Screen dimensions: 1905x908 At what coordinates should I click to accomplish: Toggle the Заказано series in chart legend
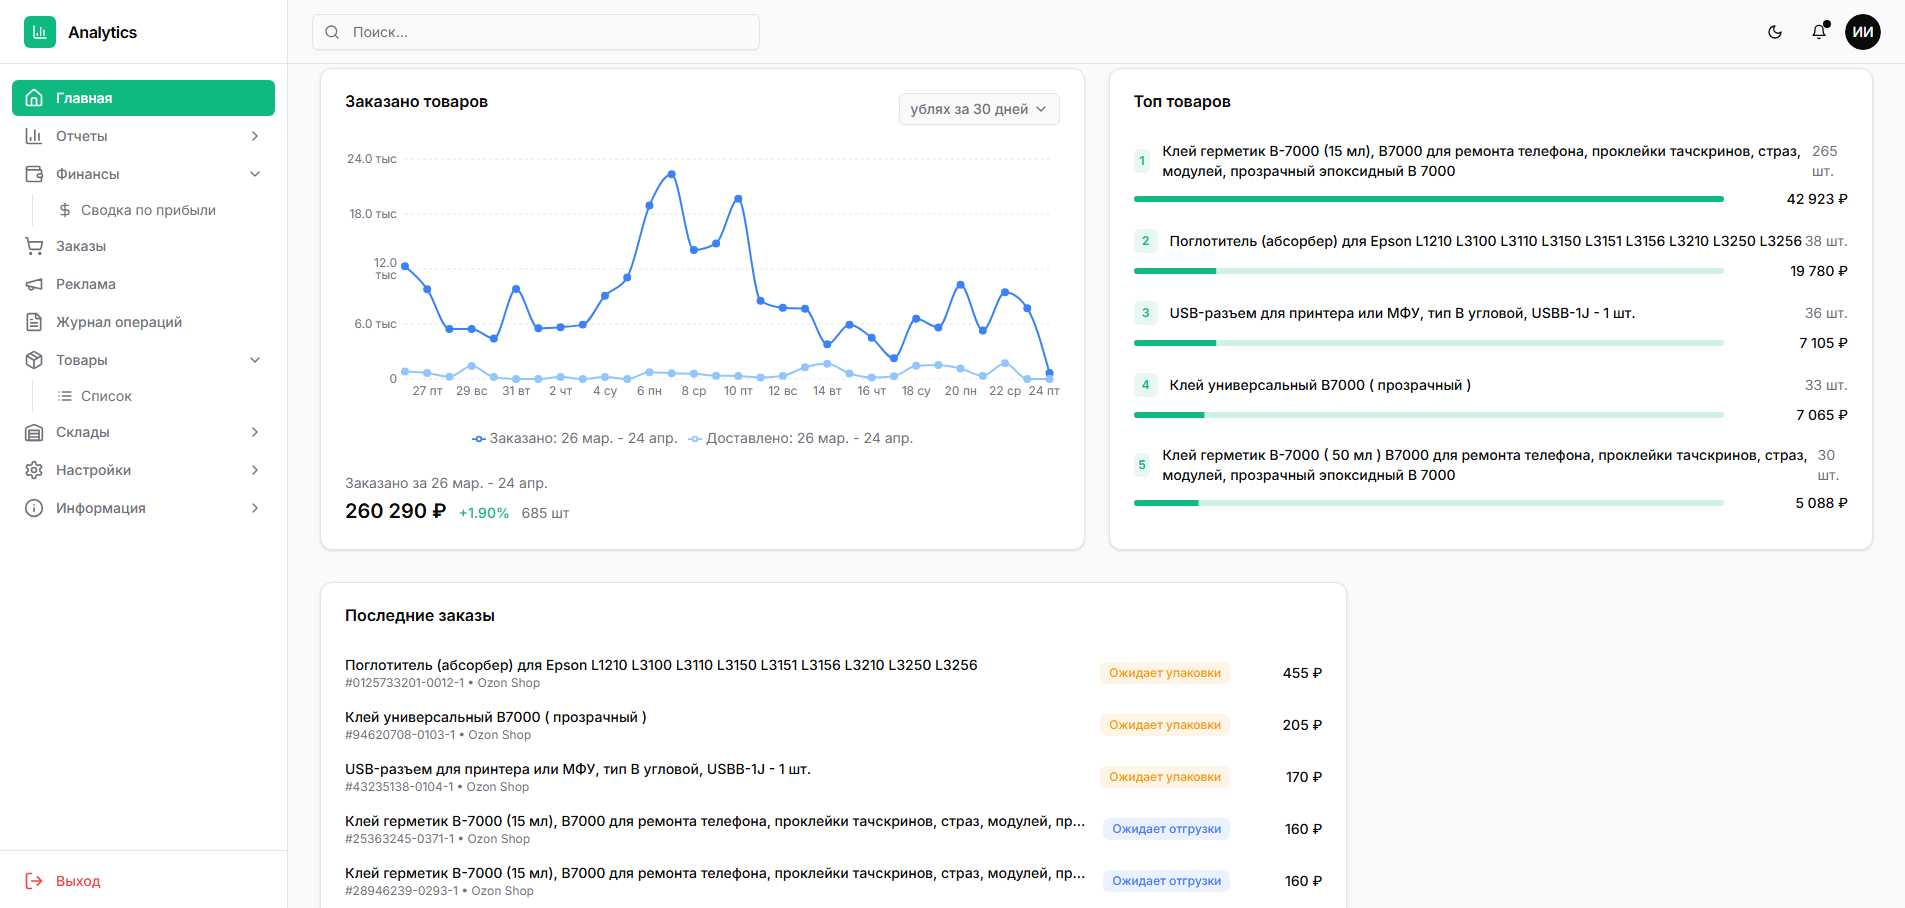[x=574, y=438]
